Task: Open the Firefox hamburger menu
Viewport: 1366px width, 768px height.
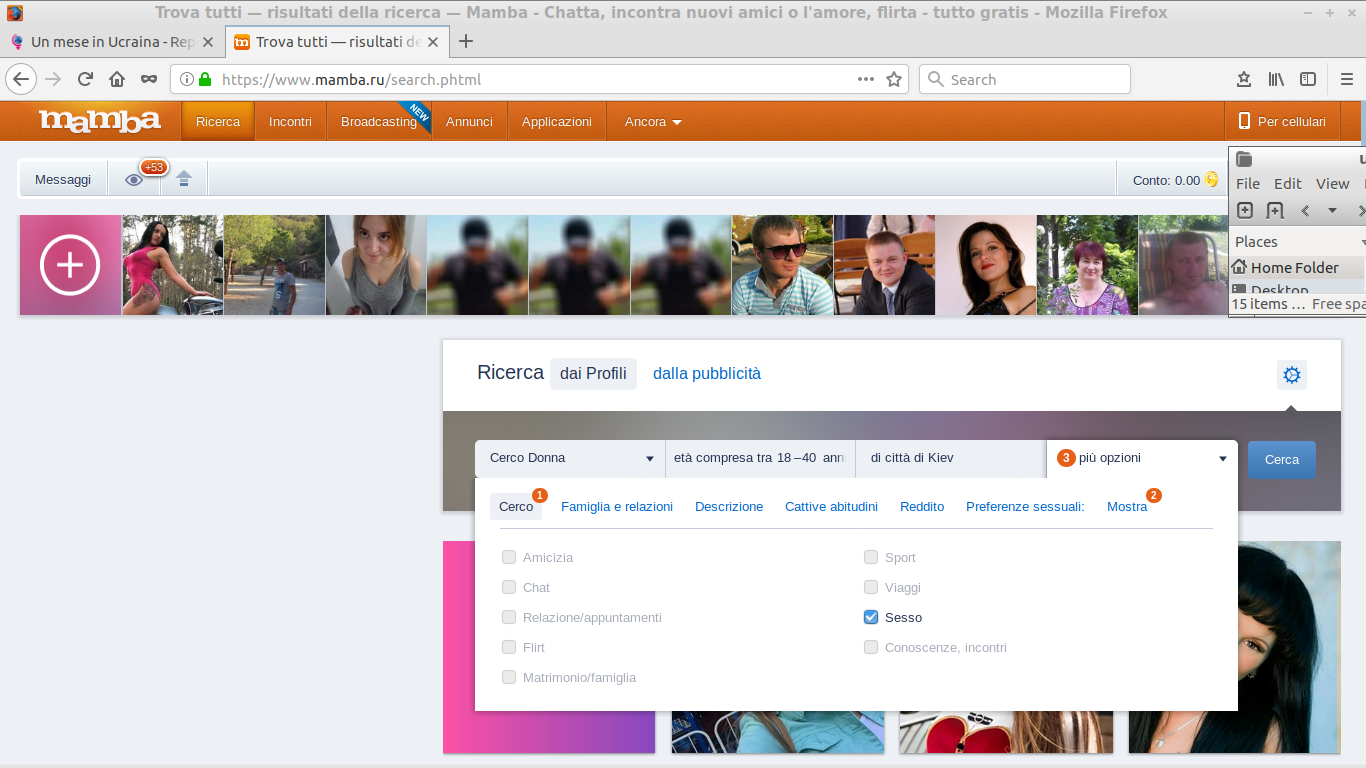Action: [x=1347, y=79]
